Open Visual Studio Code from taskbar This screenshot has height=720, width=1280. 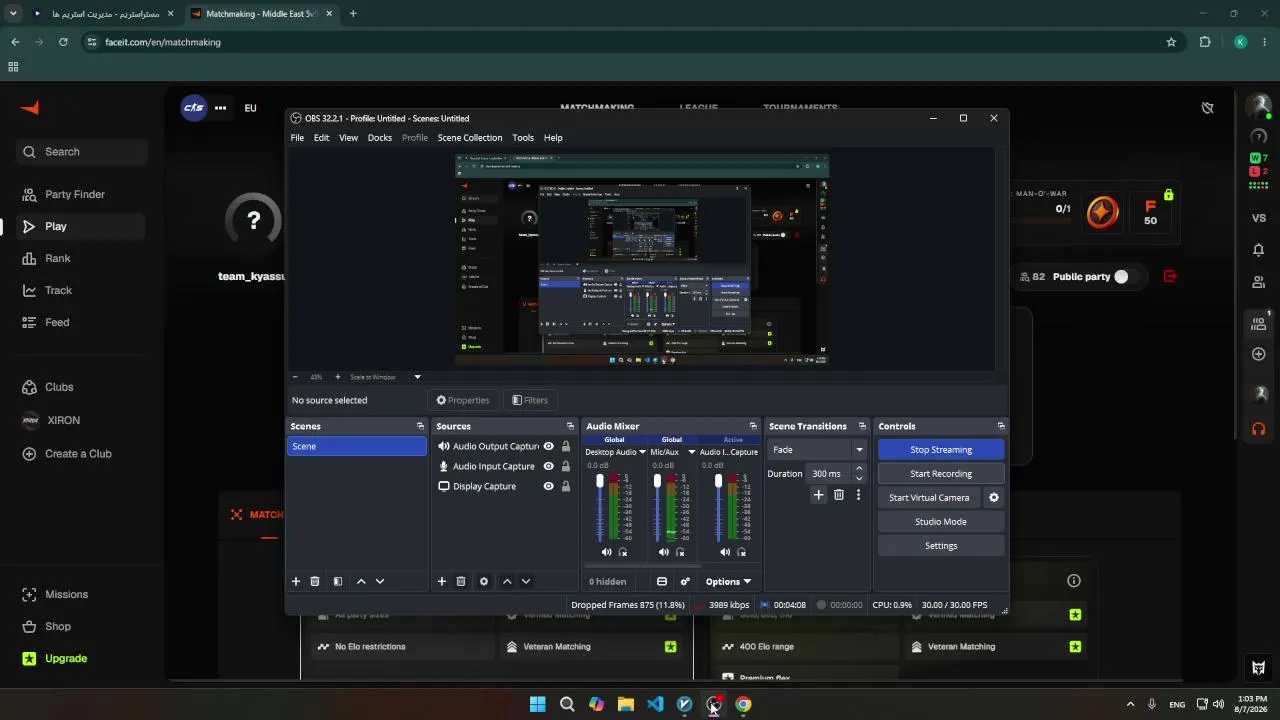point(655,704)
